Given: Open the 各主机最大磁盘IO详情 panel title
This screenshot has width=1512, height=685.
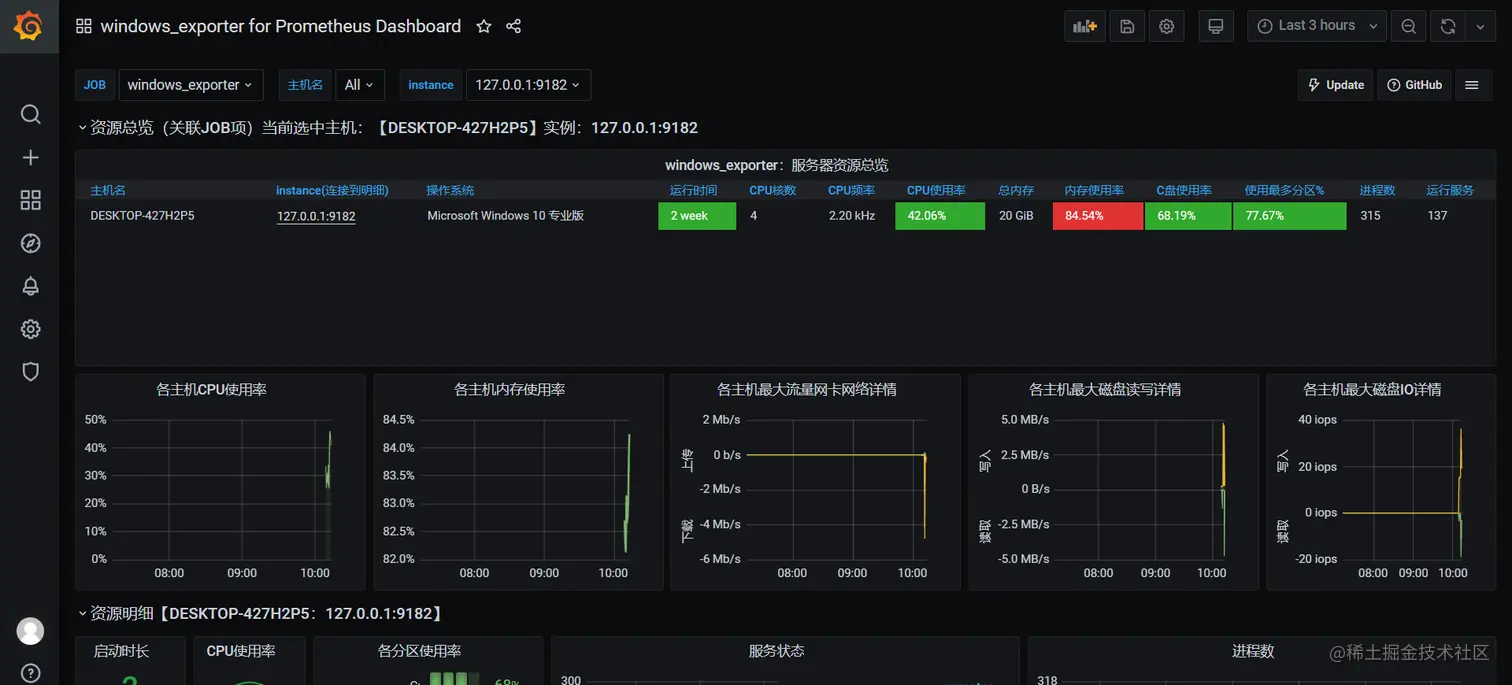Looking at the screenshot, I should pos(1372,389).
